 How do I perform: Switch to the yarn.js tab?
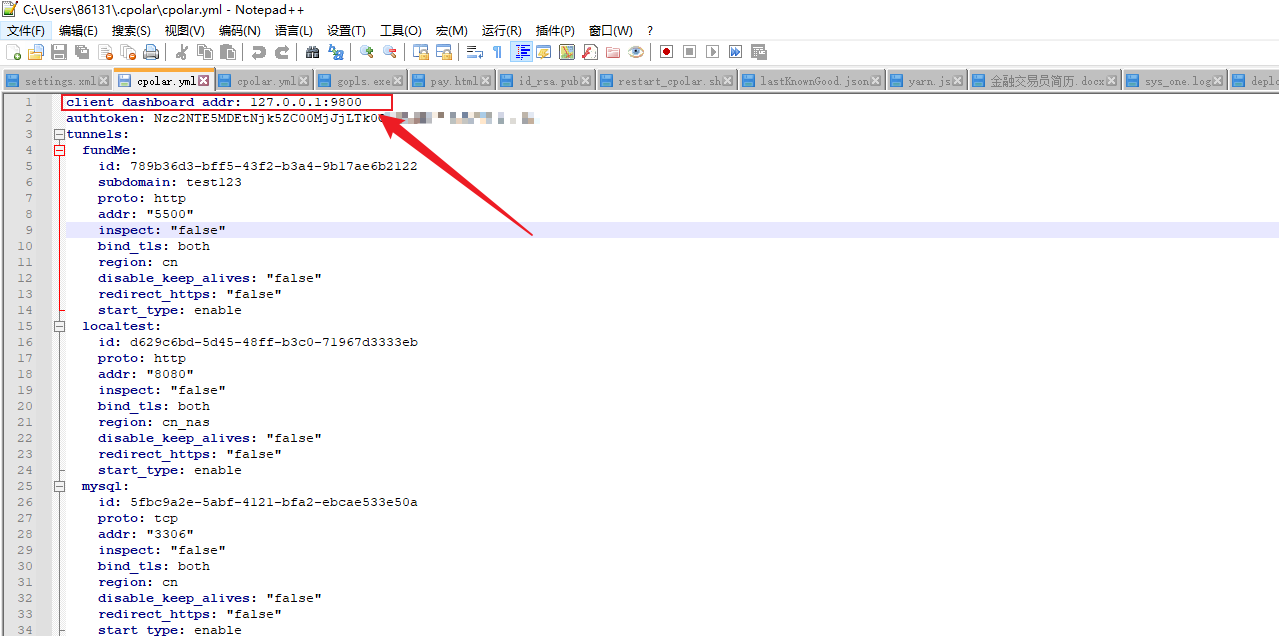(927, 81)
